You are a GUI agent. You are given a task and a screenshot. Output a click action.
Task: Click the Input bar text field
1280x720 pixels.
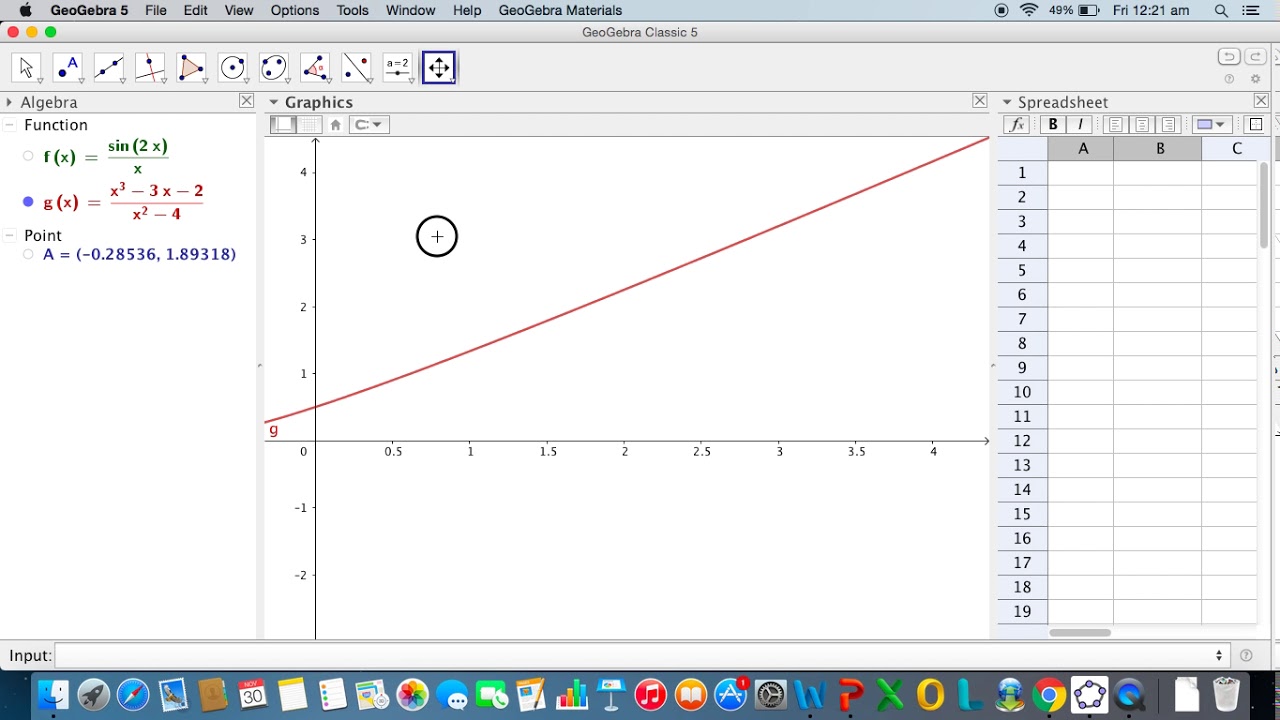[x=640, y=656]
